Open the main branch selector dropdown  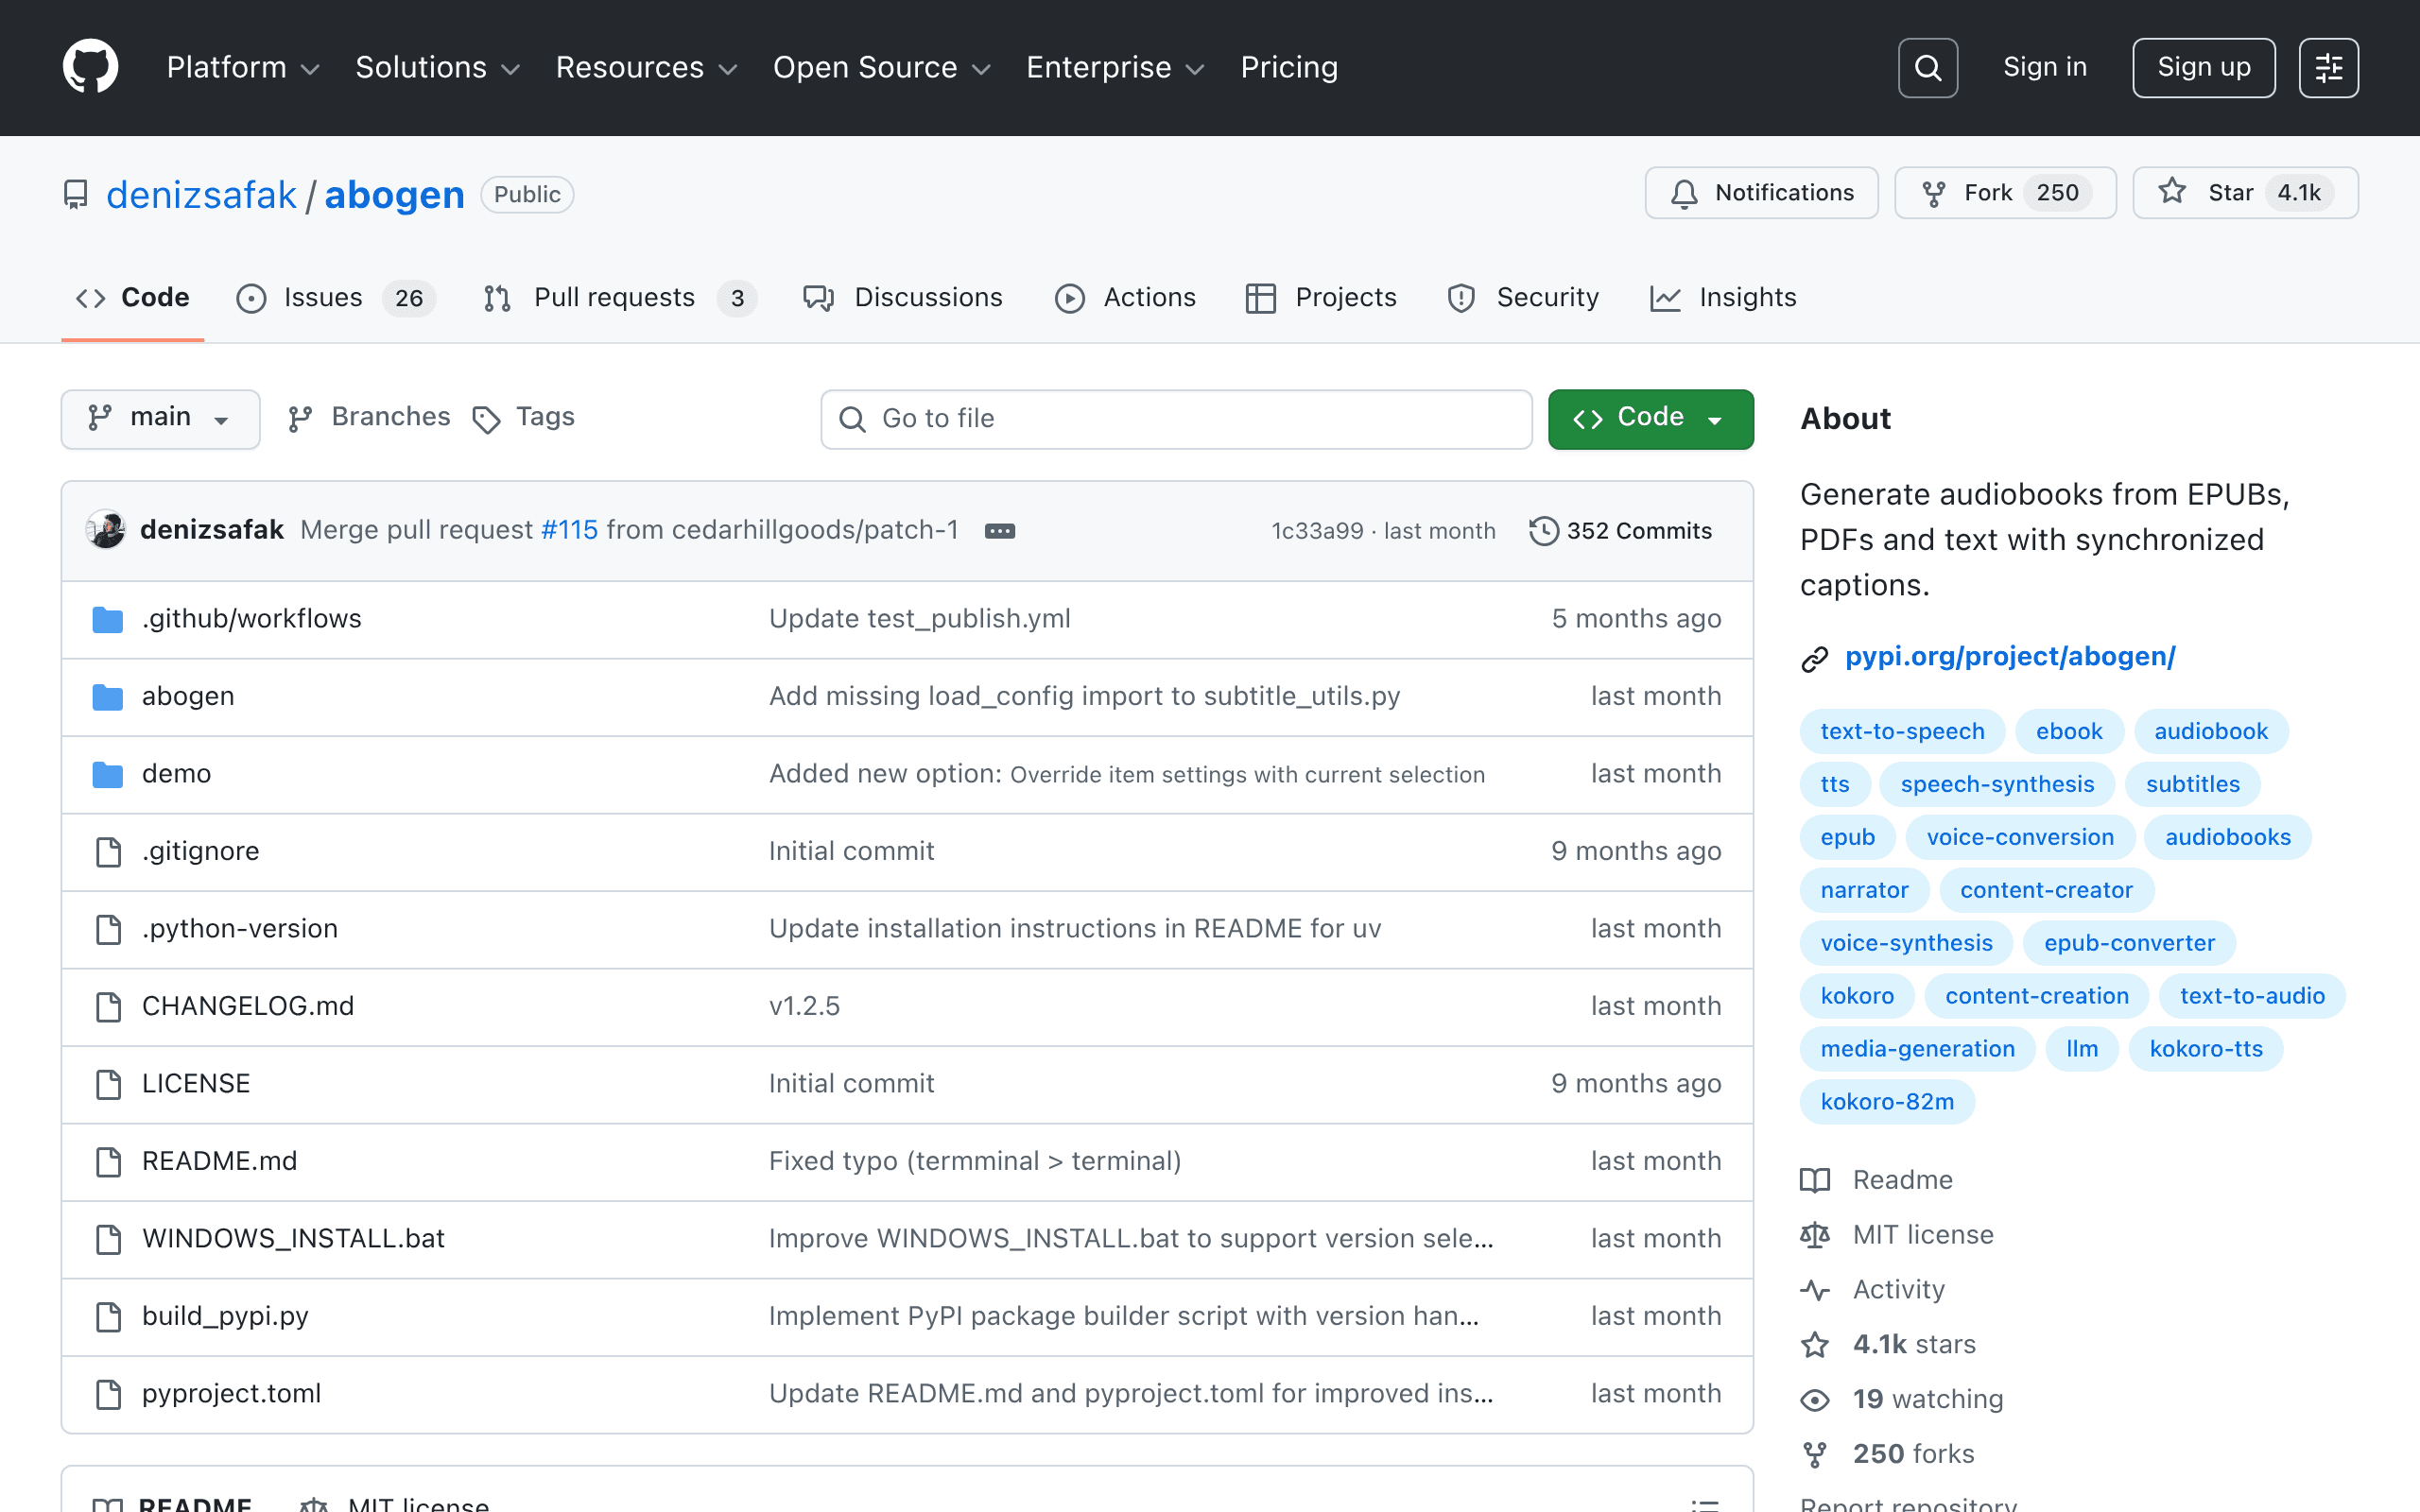click(160, 418)
